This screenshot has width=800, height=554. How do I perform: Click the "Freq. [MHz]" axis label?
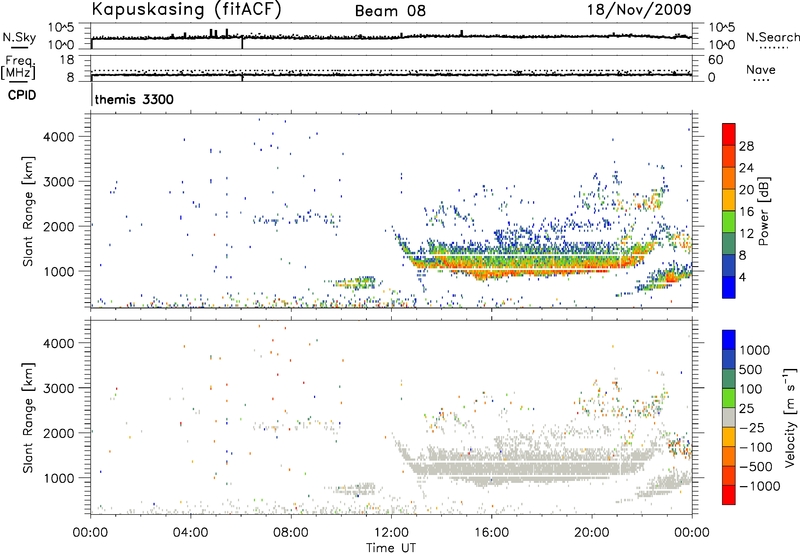19,67
